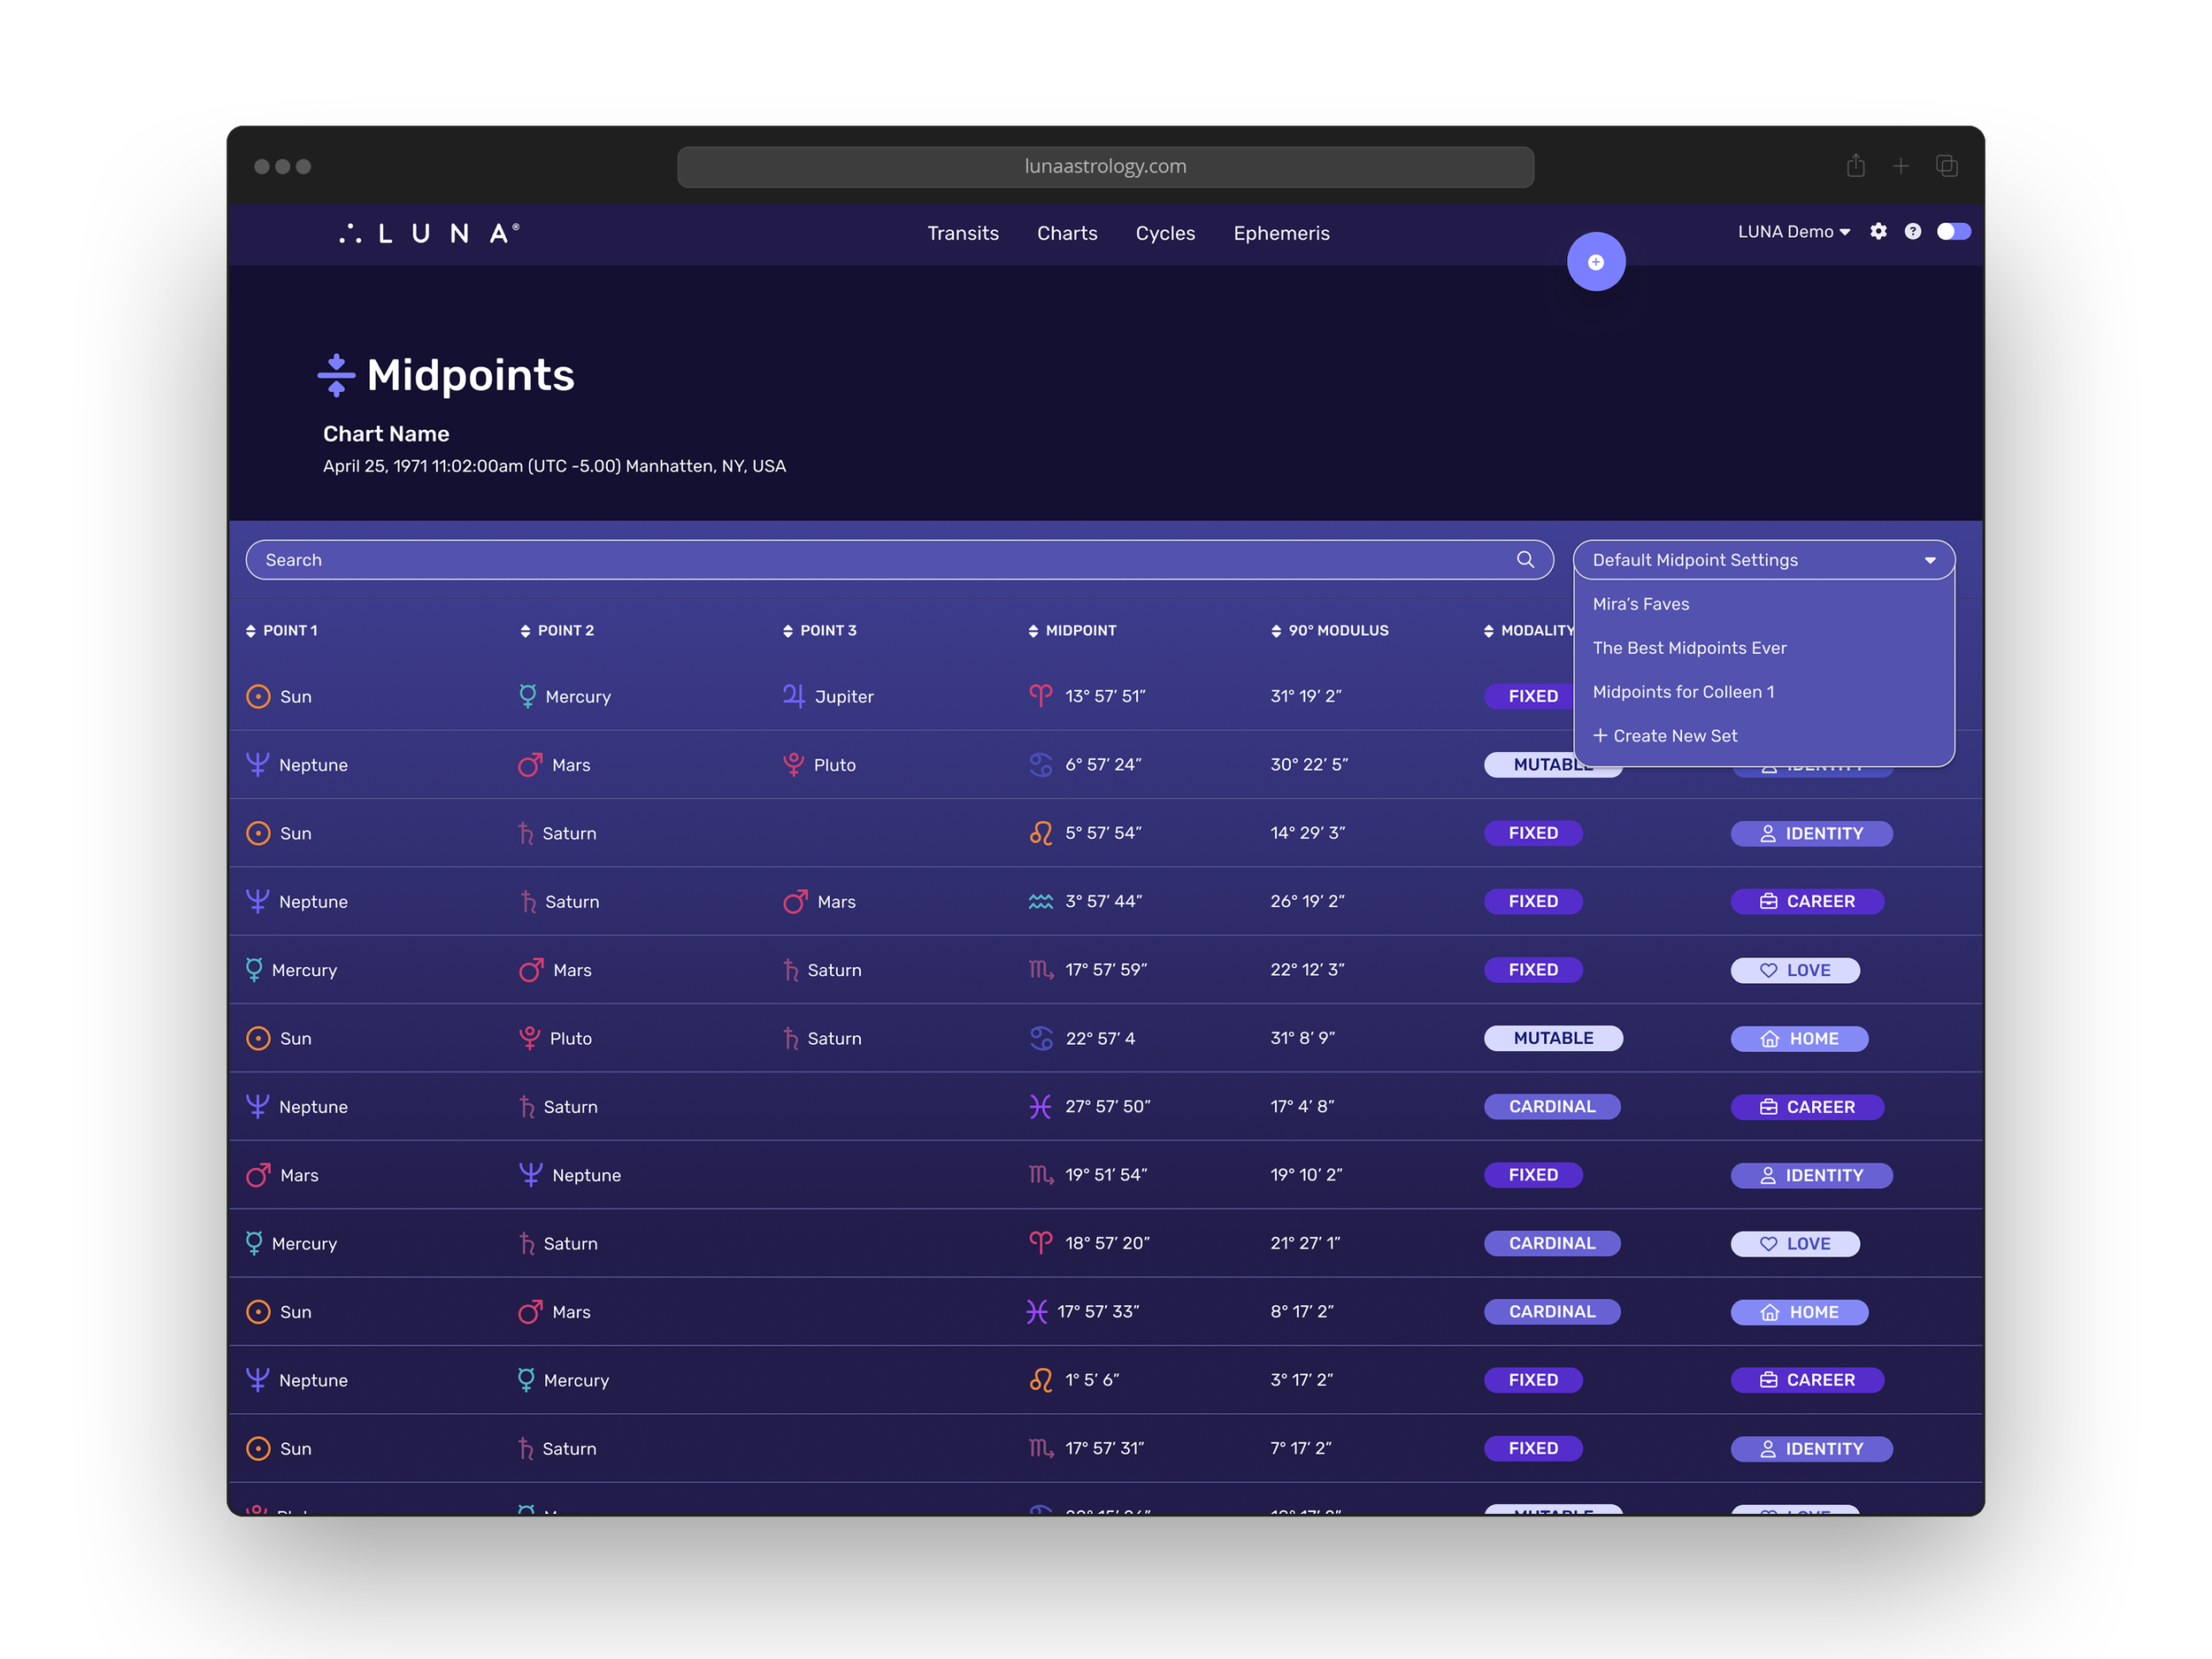
Task: Open the Transits nav item
Action: 962,233
